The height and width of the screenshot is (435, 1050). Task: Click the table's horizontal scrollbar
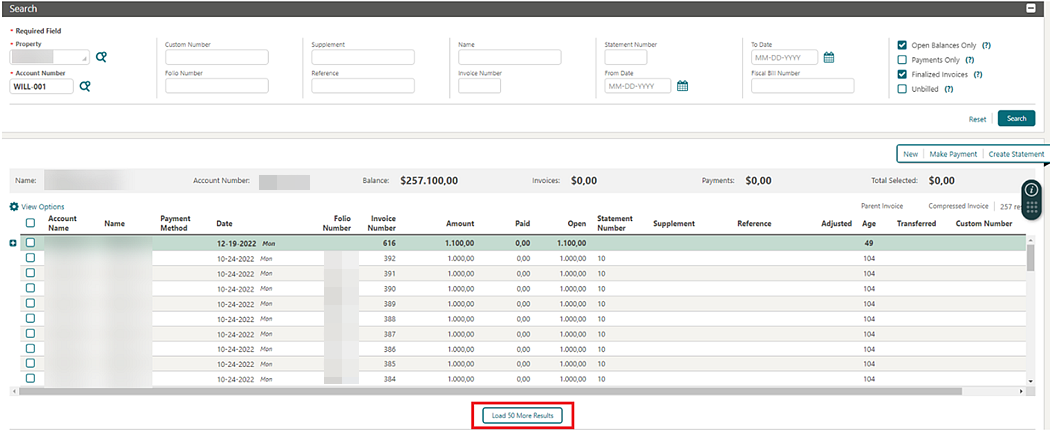[x=490, y=391]
